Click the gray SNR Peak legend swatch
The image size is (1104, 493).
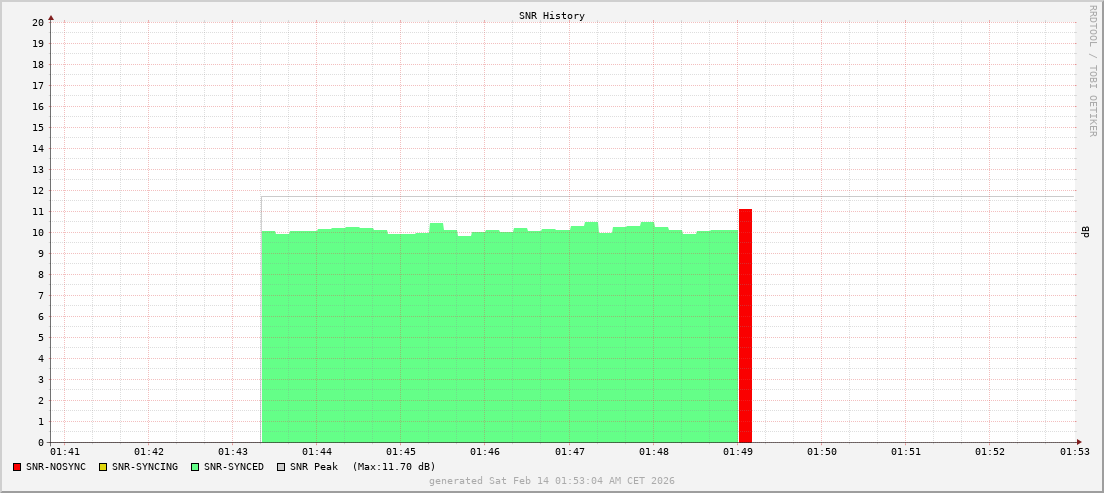click(x=281, y=467)
